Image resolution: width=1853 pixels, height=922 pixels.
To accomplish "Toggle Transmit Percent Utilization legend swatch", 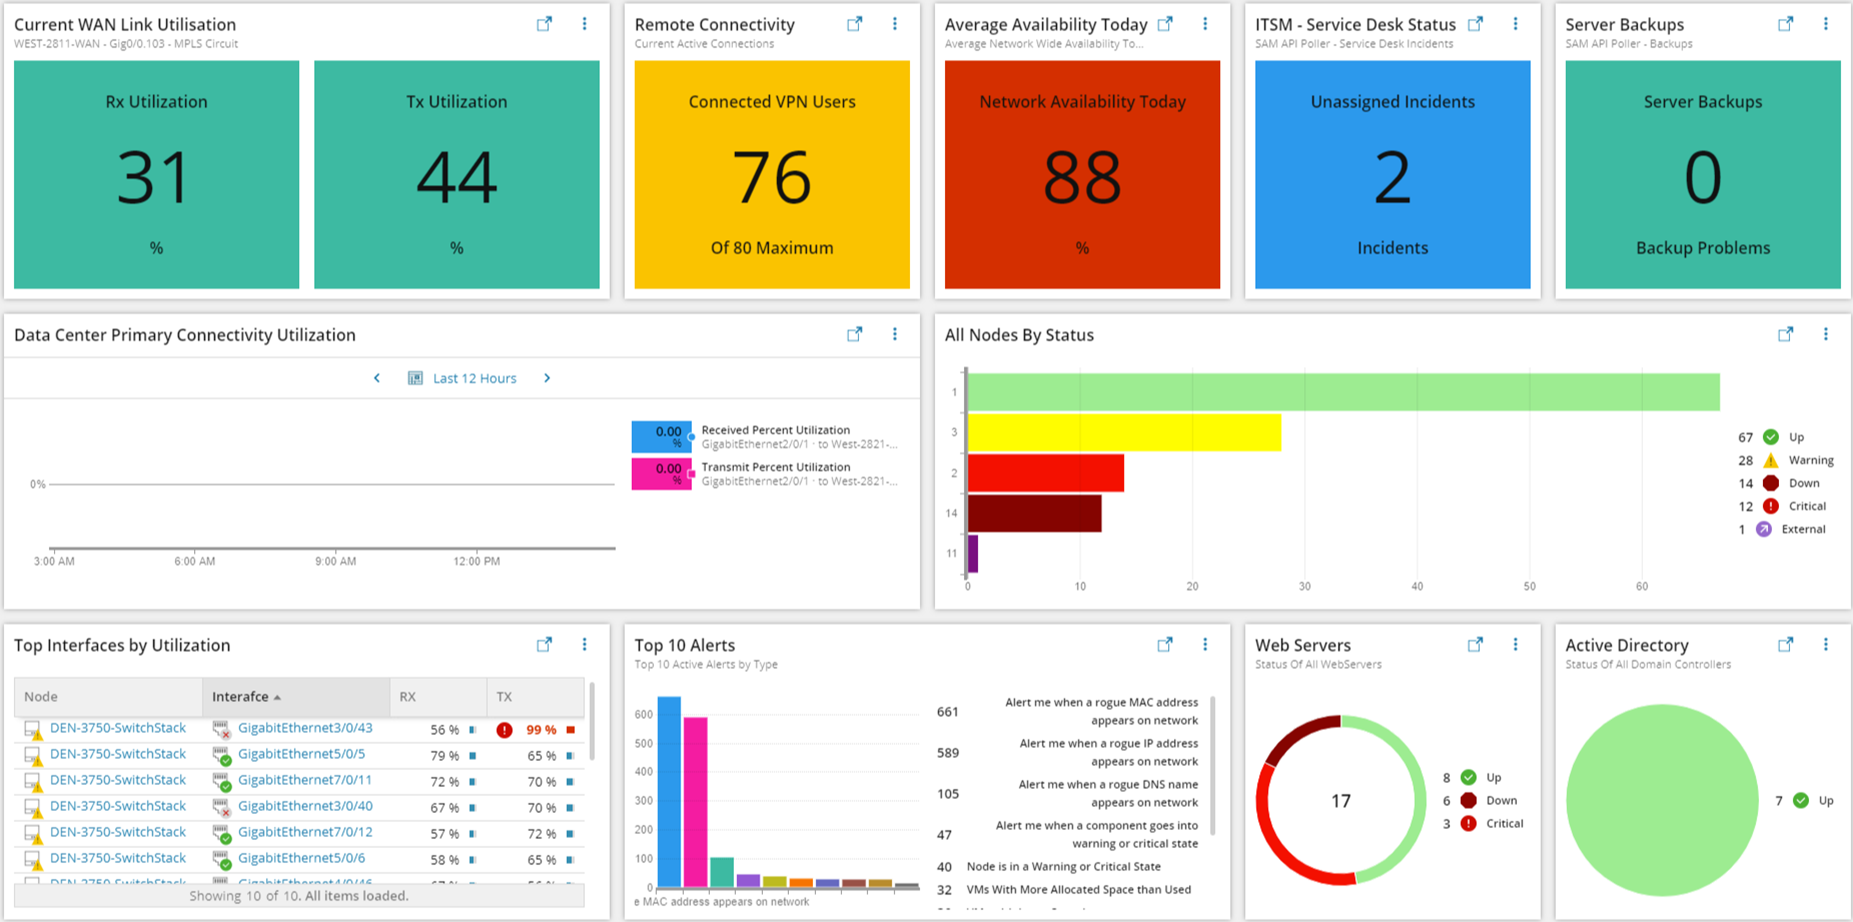I will point(661,473).
